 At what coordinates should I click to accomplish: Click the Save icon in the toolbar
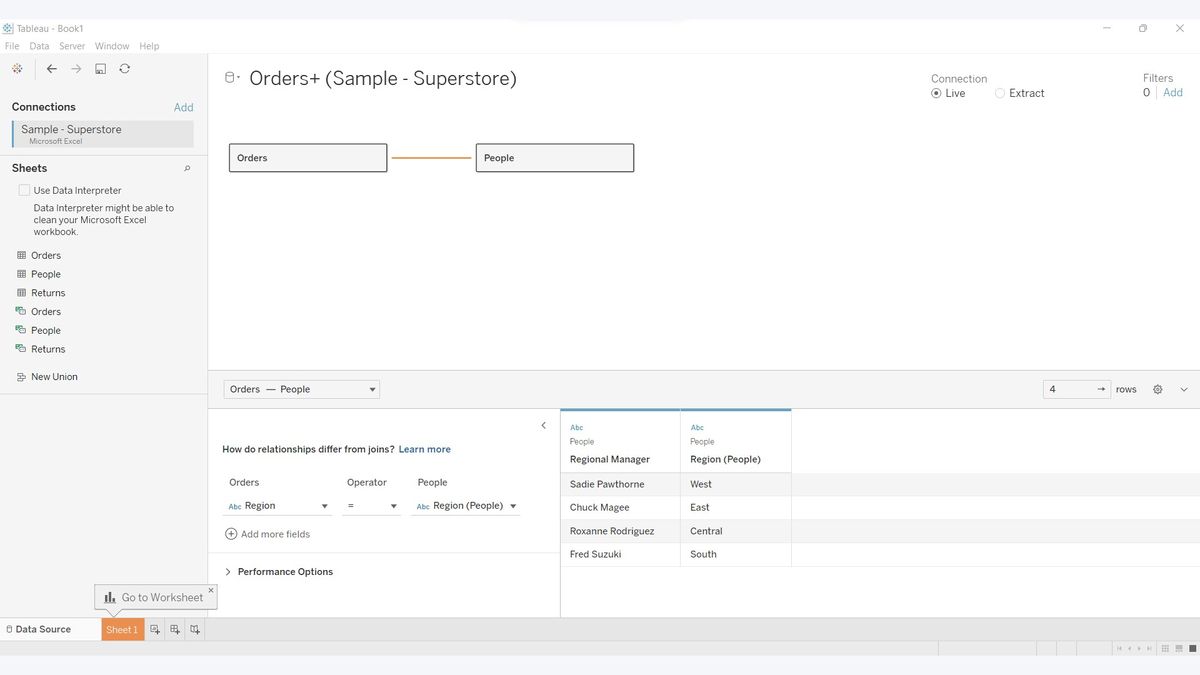point(100,68)
